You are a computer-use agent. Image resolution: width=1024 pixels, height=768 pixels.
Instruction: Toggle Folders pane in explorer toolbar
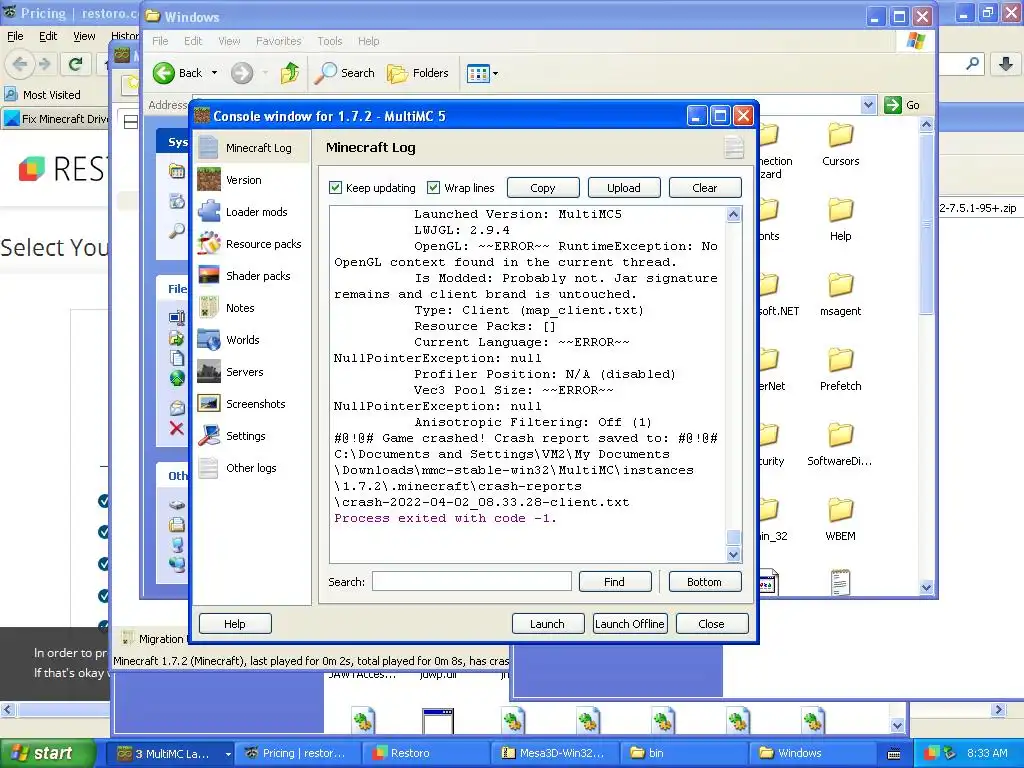[417, 73]
